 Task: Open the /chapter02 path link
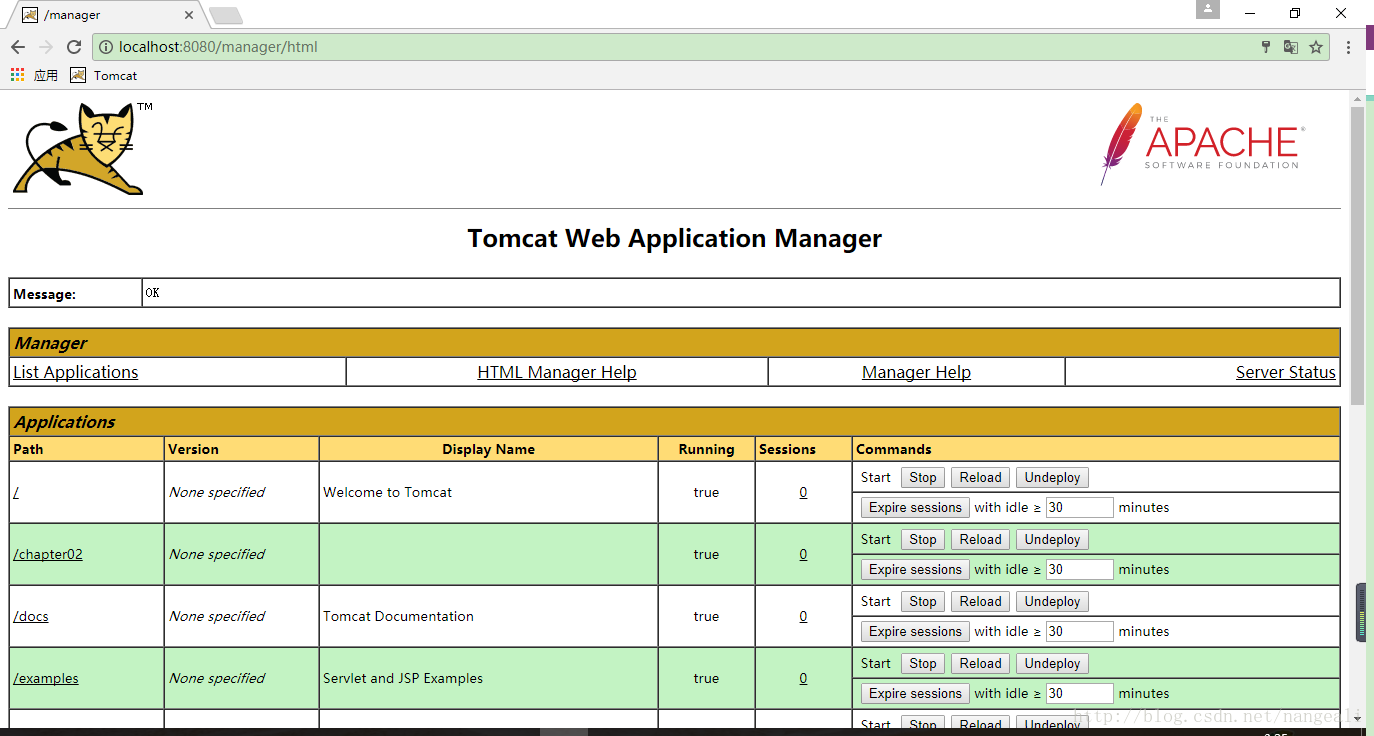point(48,554)
